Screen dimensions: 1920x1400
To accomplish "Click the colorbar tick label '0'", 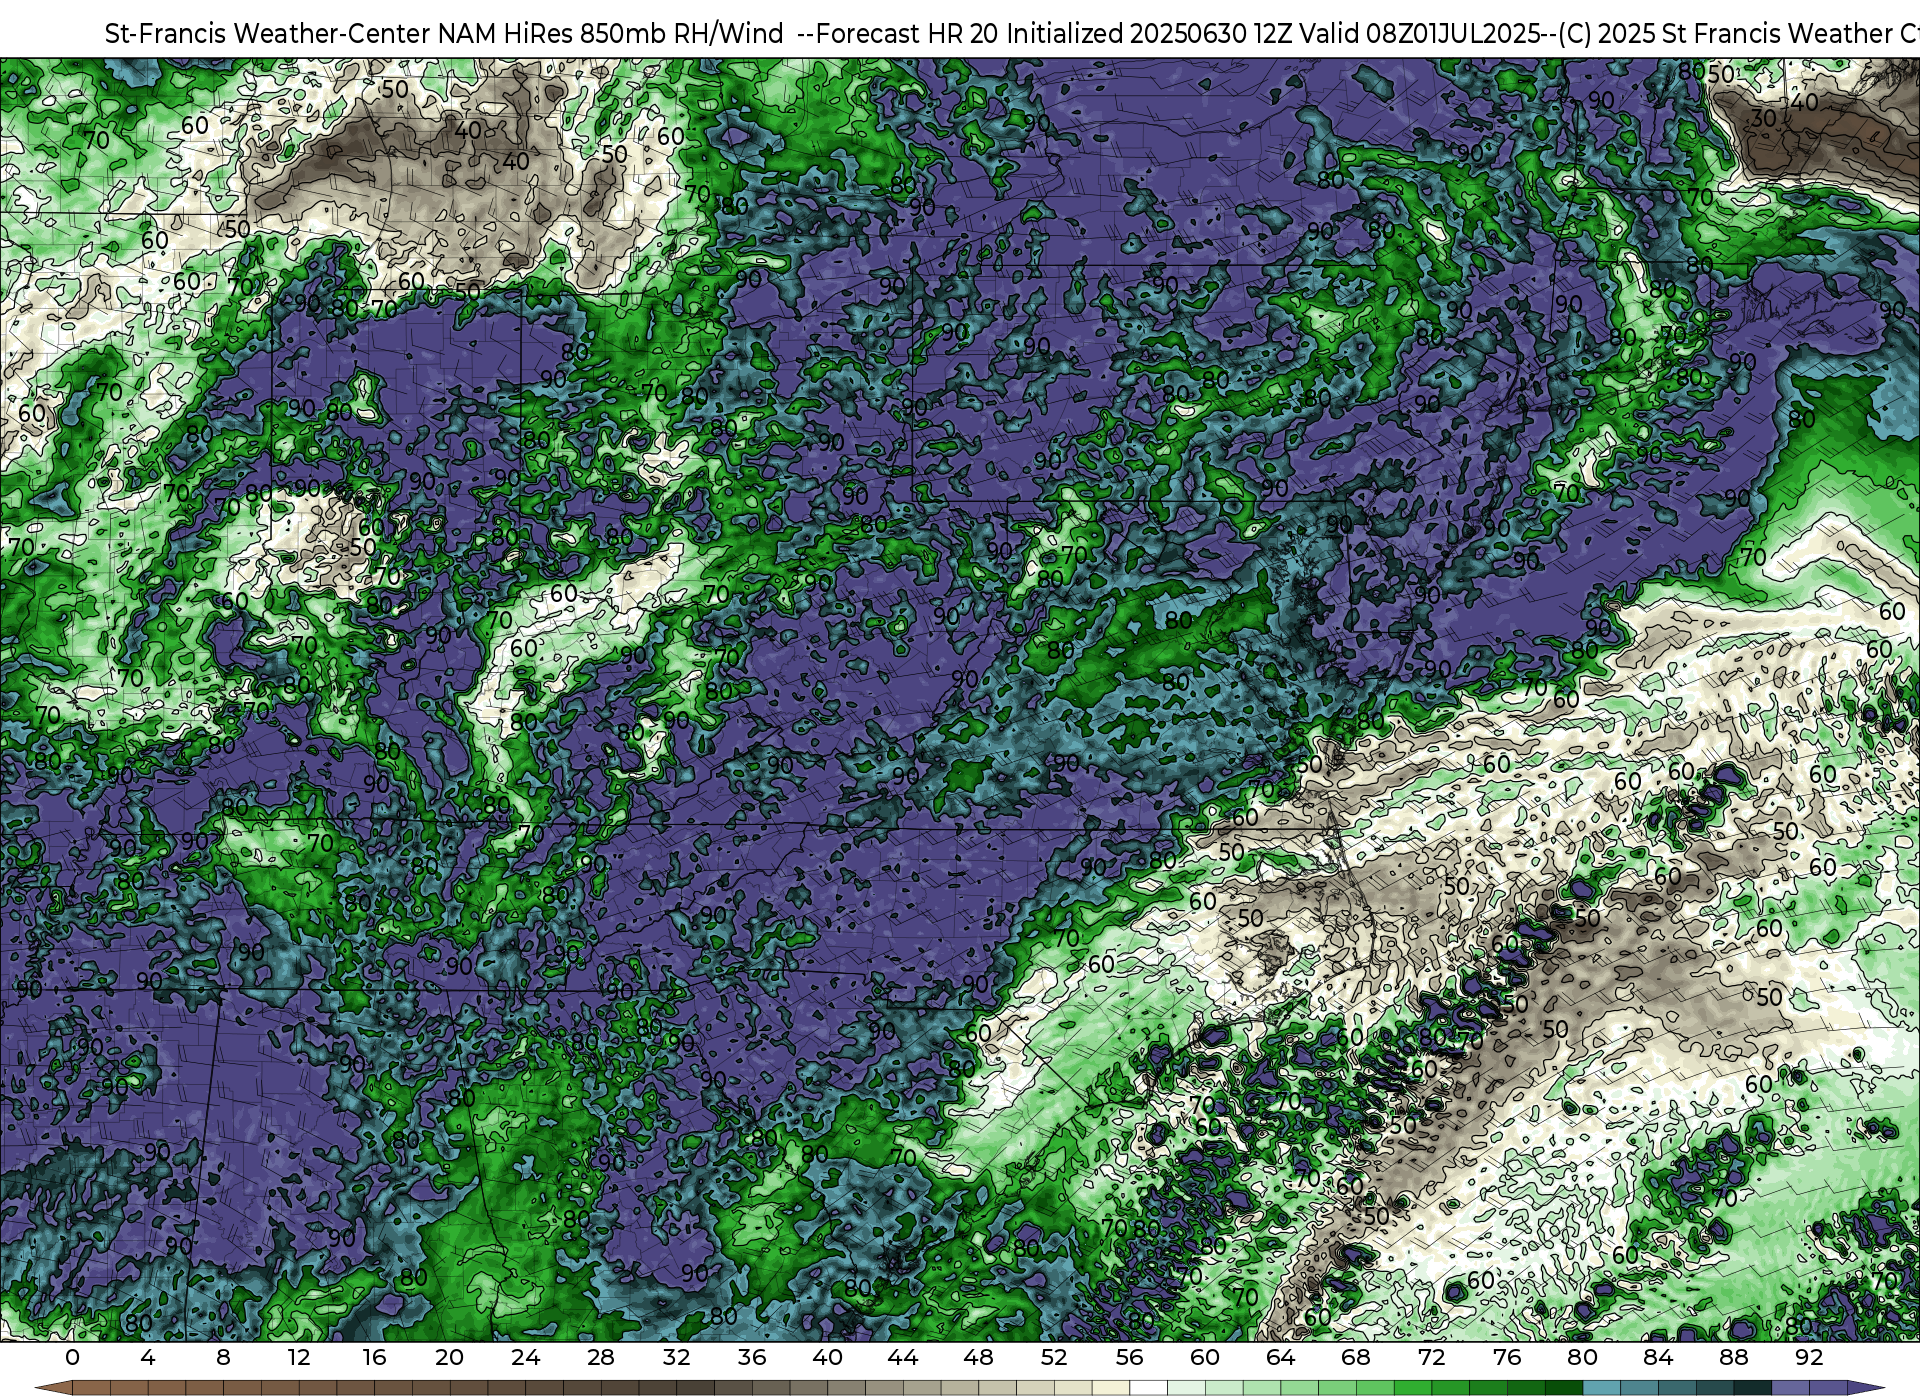I will (72, 1357).
